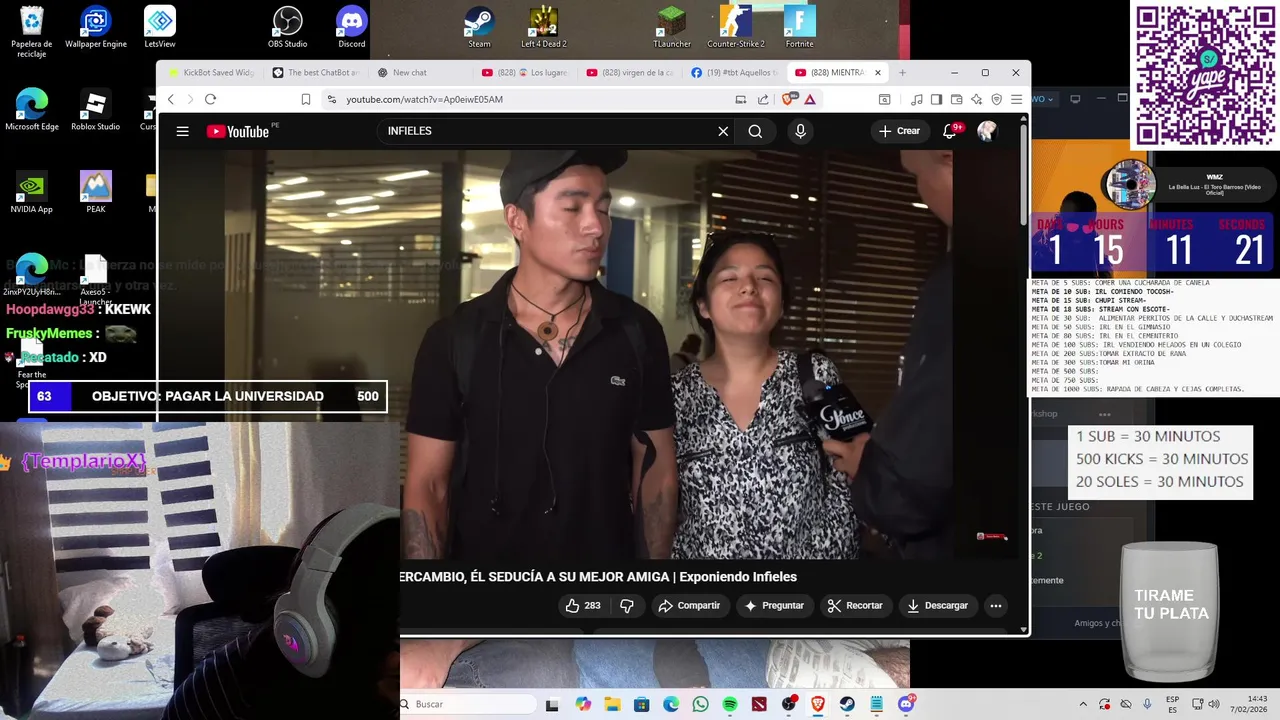
Task: Like the video with 283 likes
Action: coord(583,605)
